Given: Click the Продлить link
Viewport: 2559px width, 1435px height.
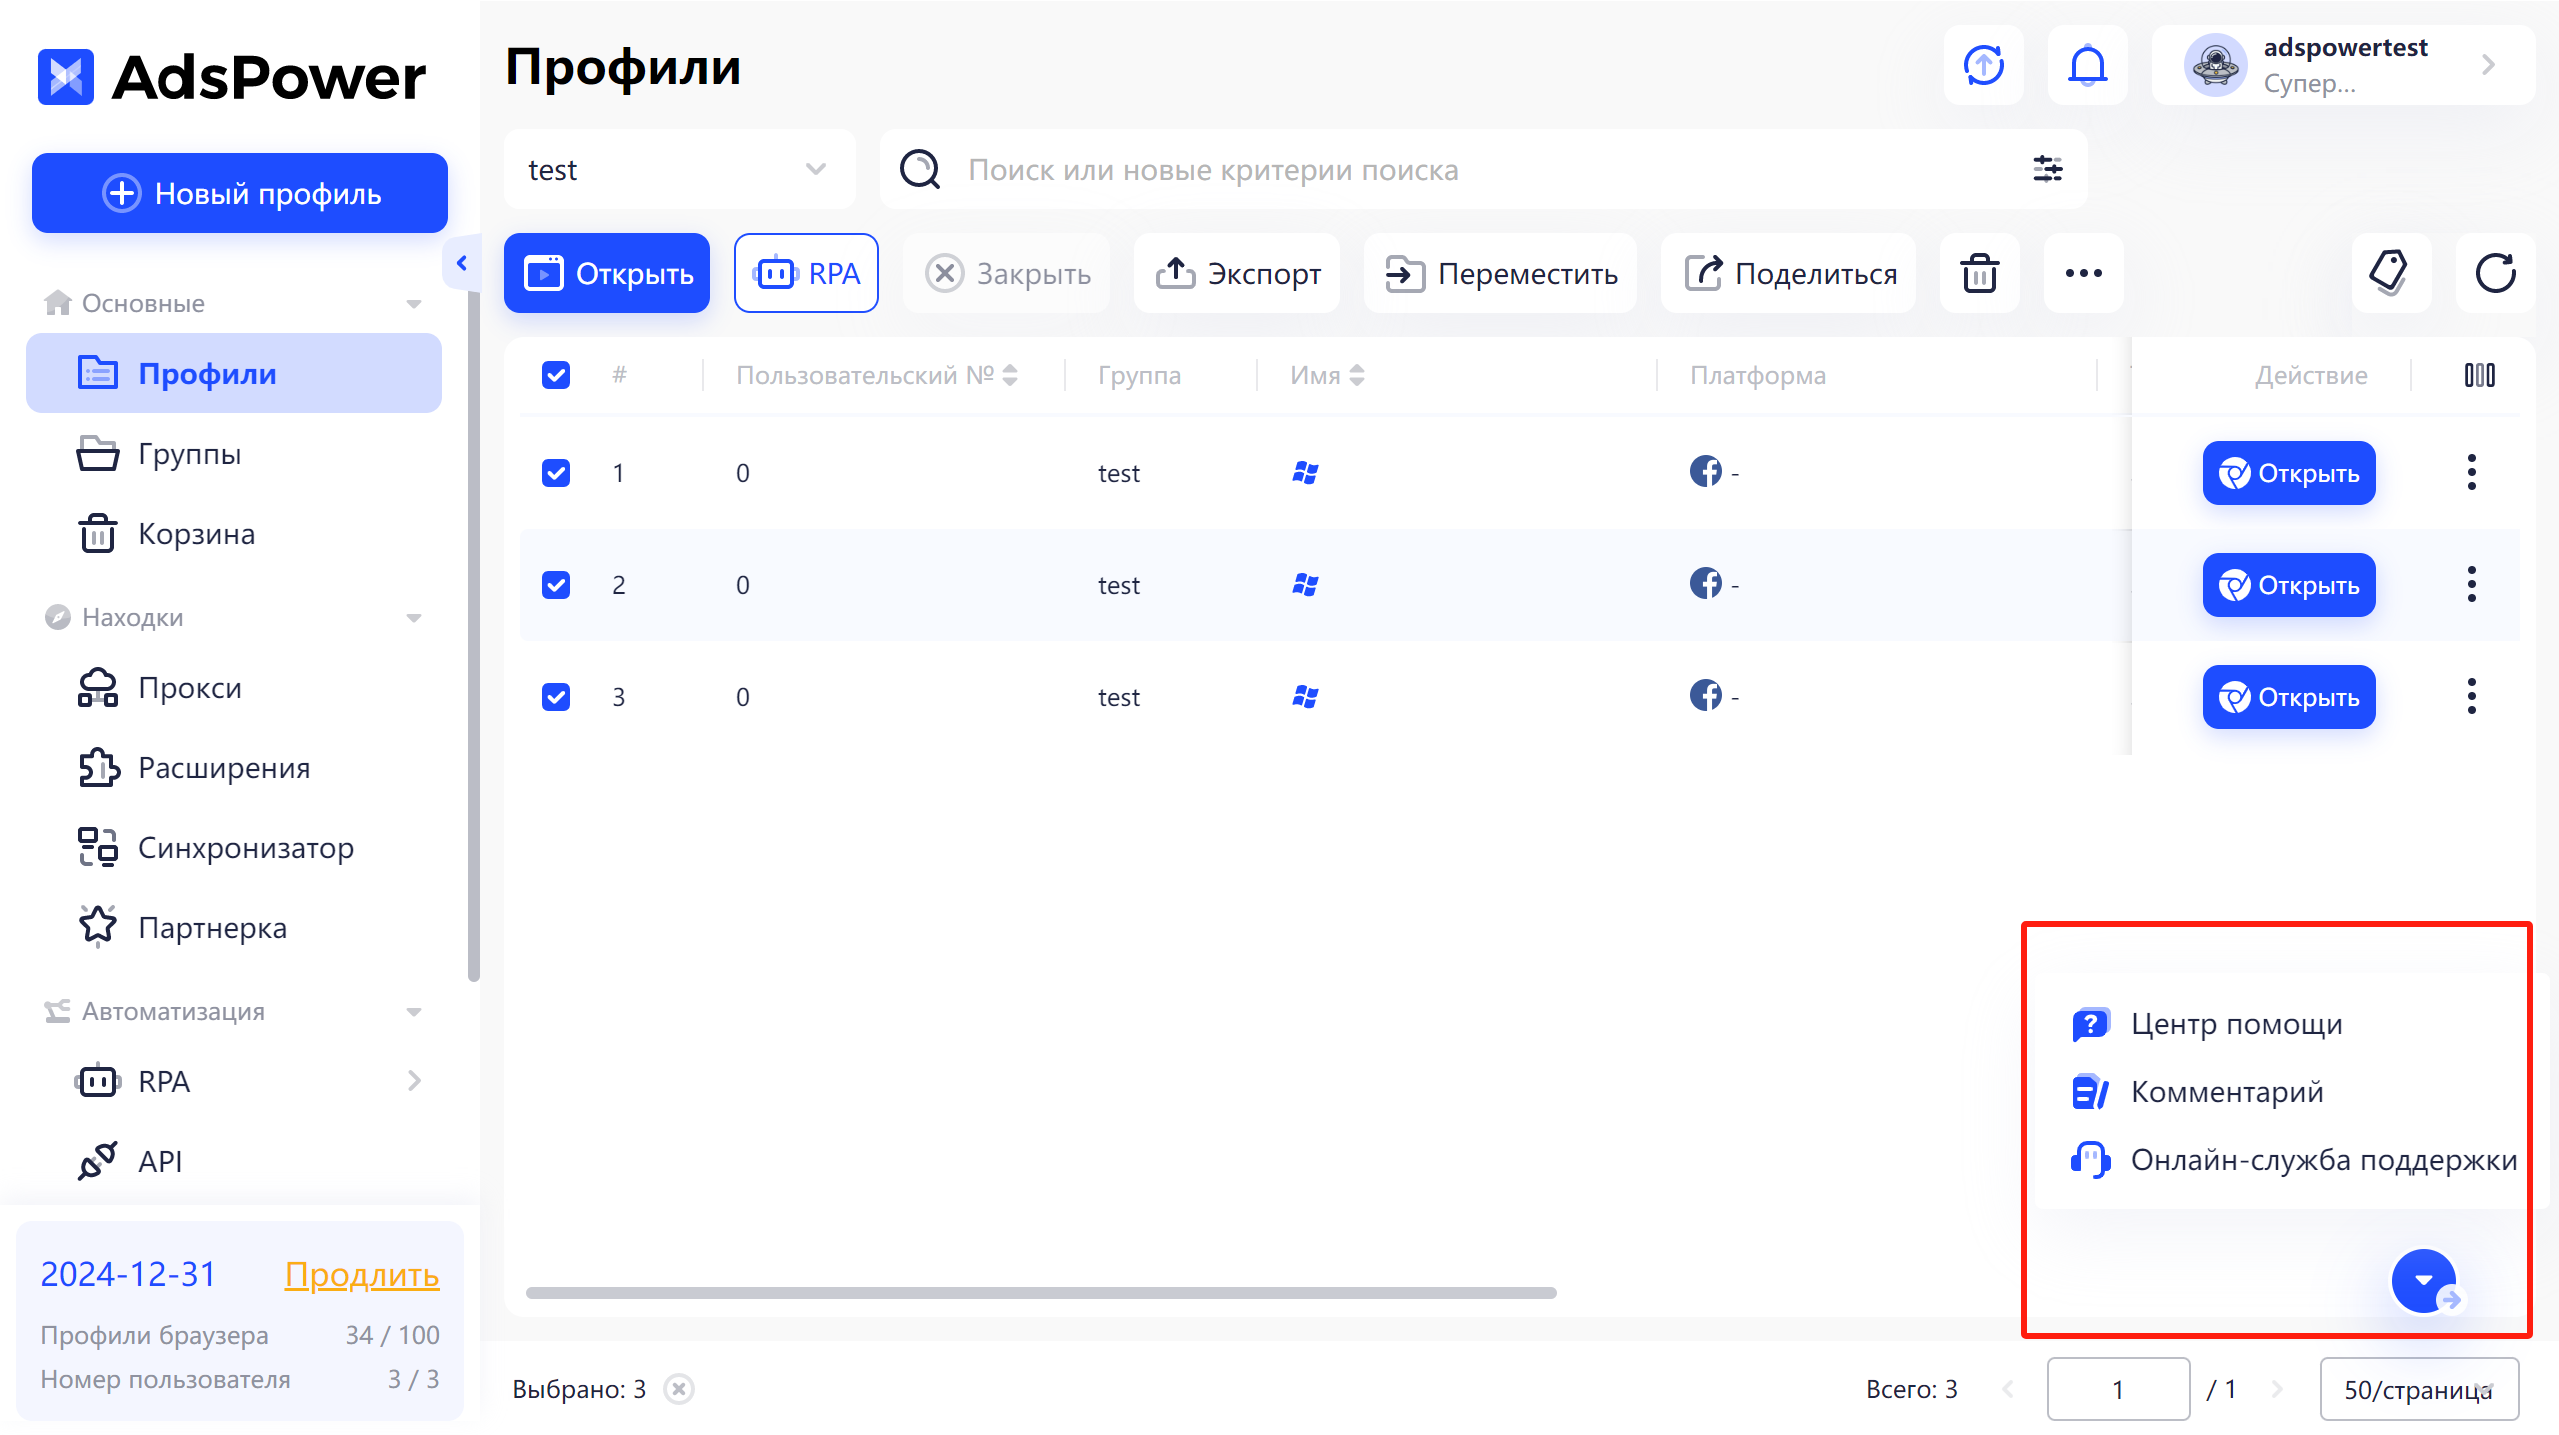Looking at the screenshot, I should 362,1274.
